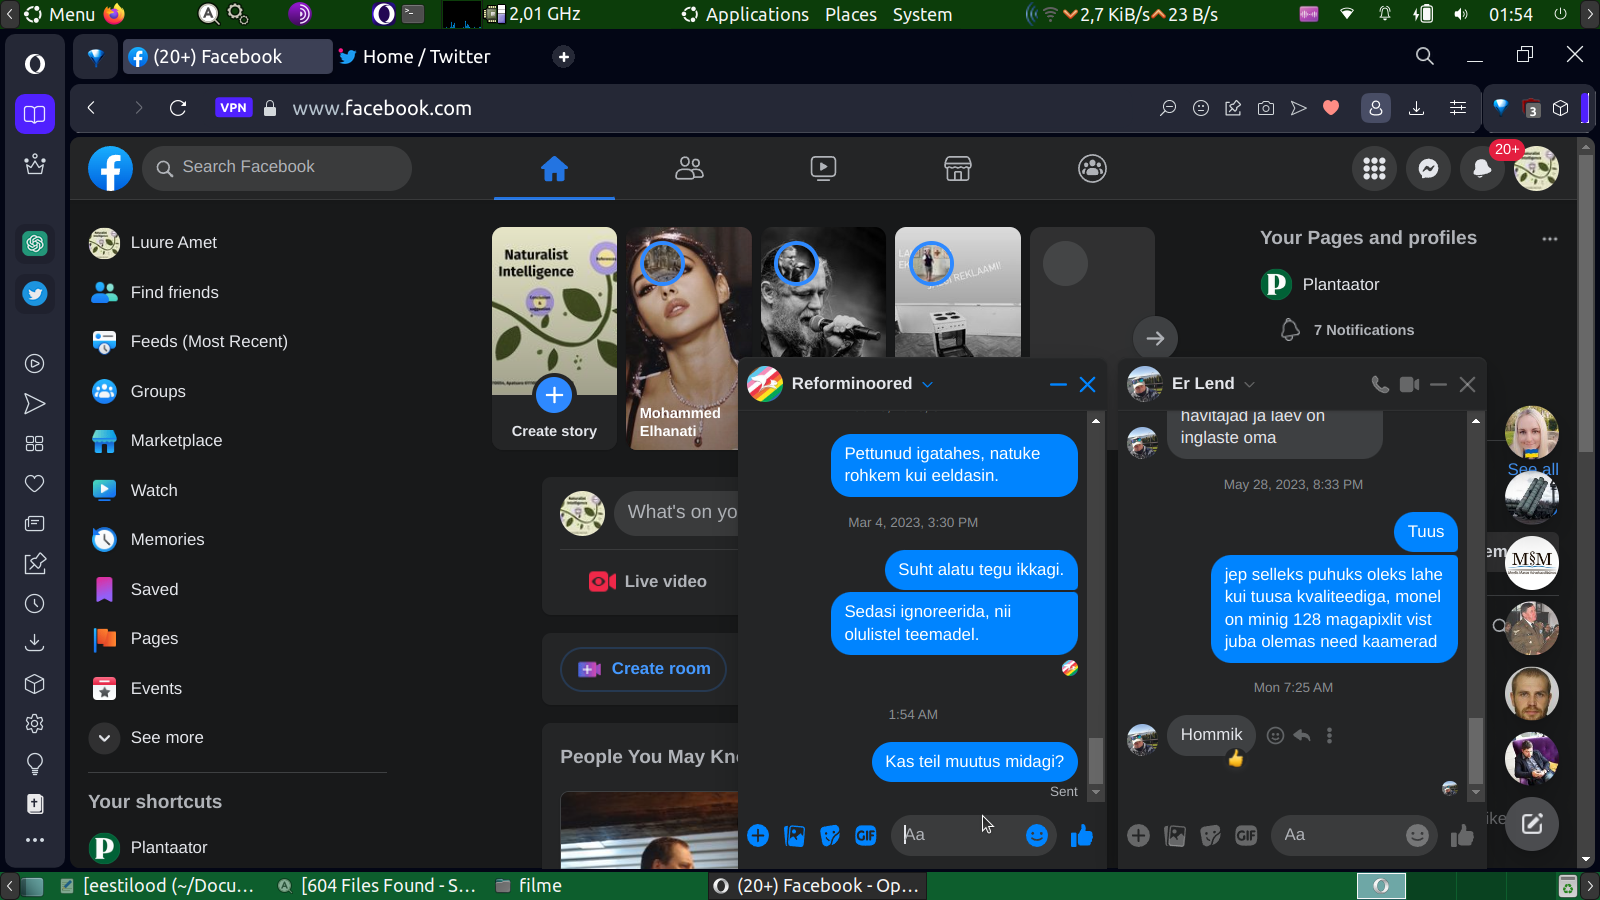Image resolution: width=1600 pixels, height=900 pixels.
Task: Send a like in Reforminoored chat
Action: (1082, 835)
